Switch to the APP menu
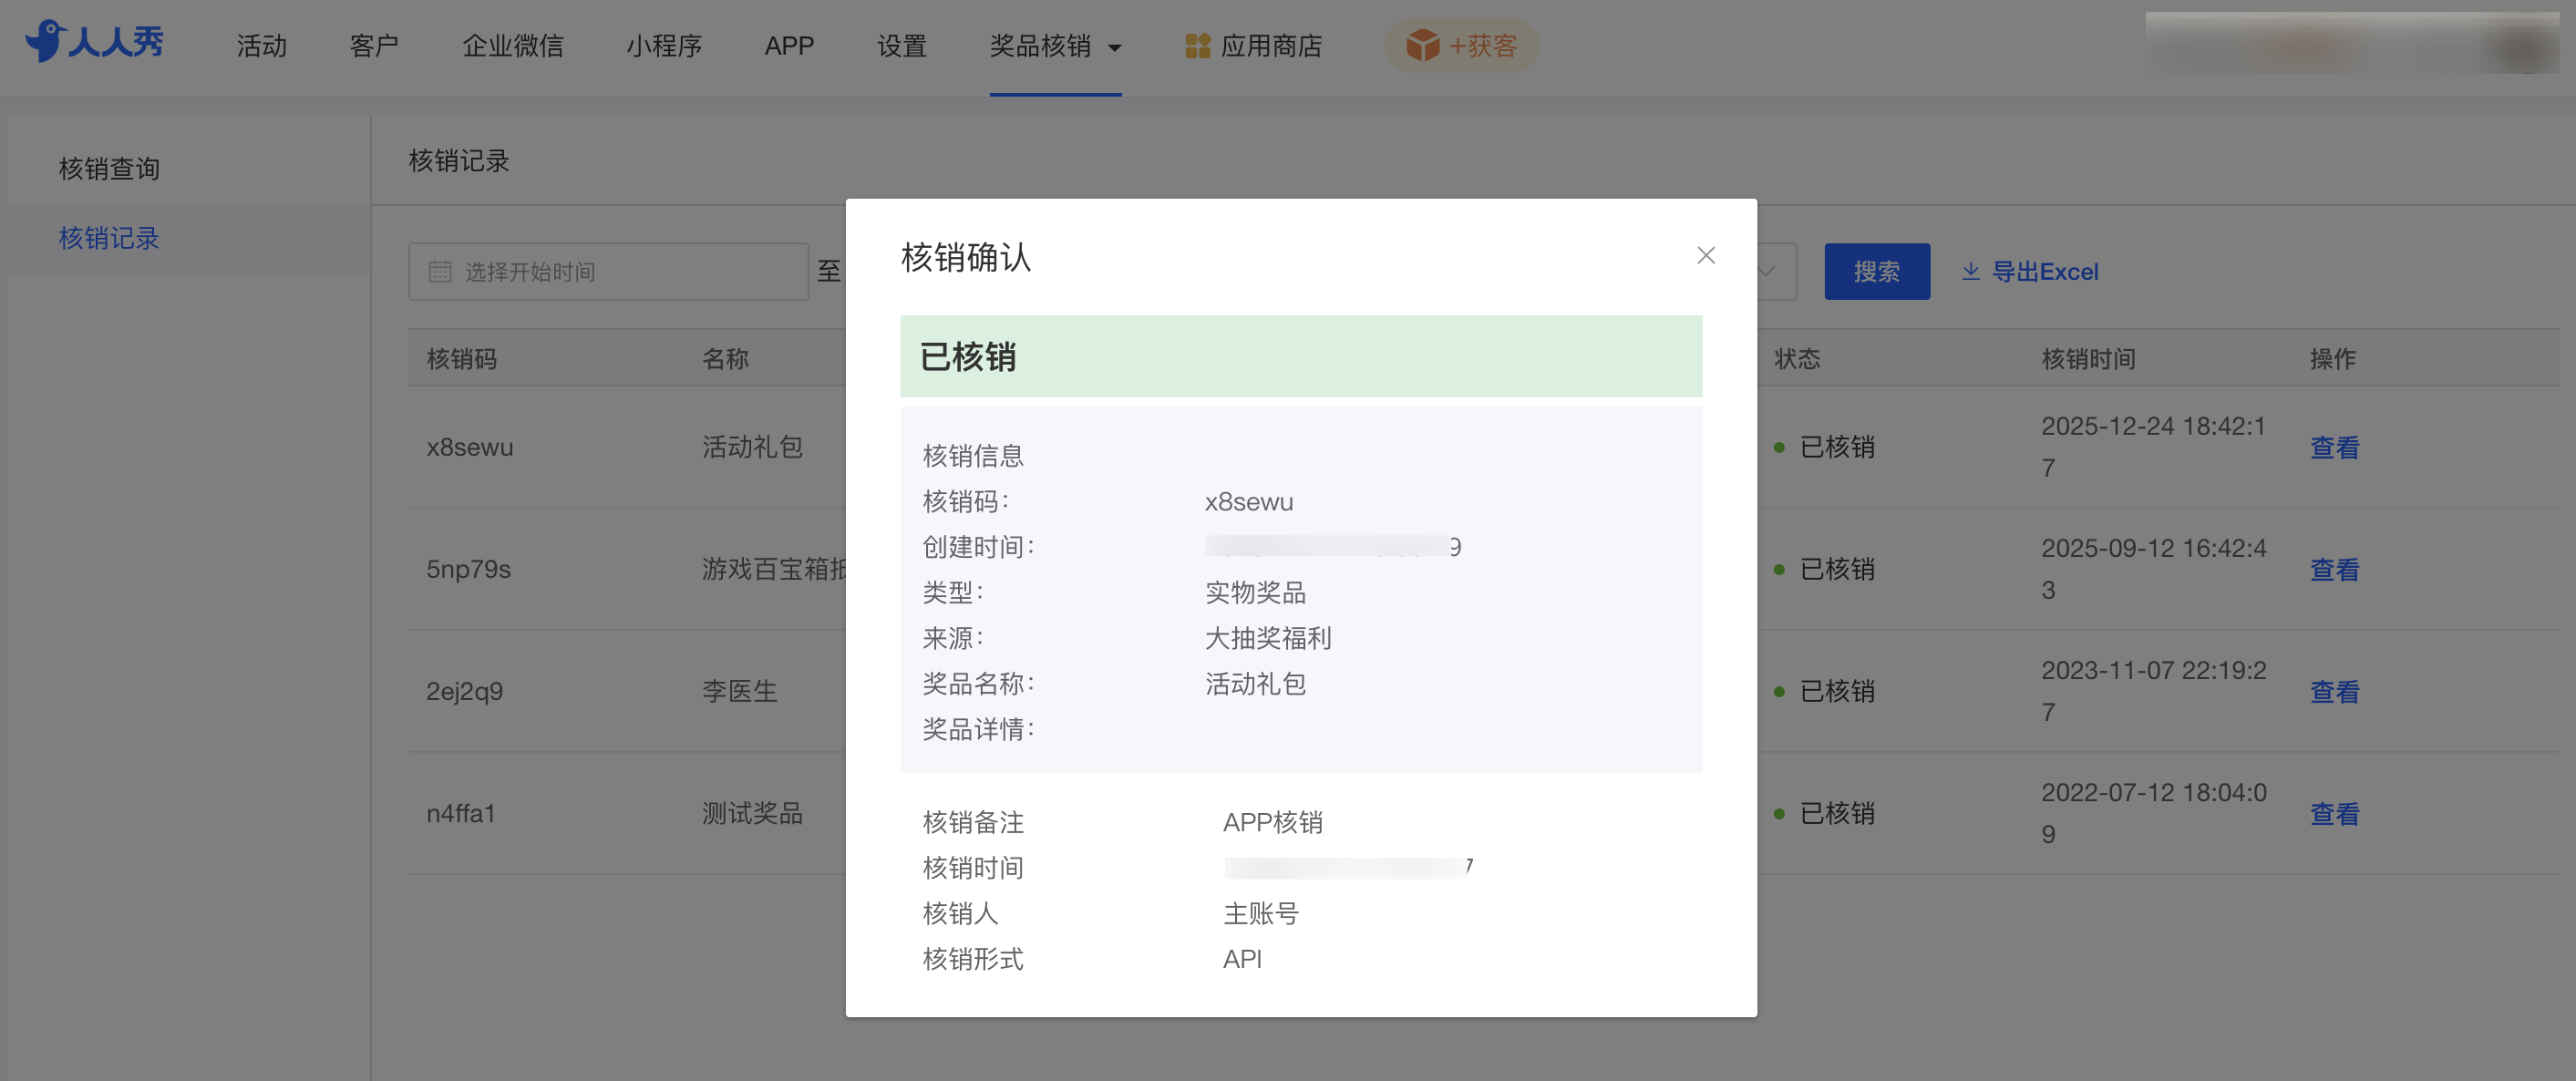2576x1081 pixels. 789,46
